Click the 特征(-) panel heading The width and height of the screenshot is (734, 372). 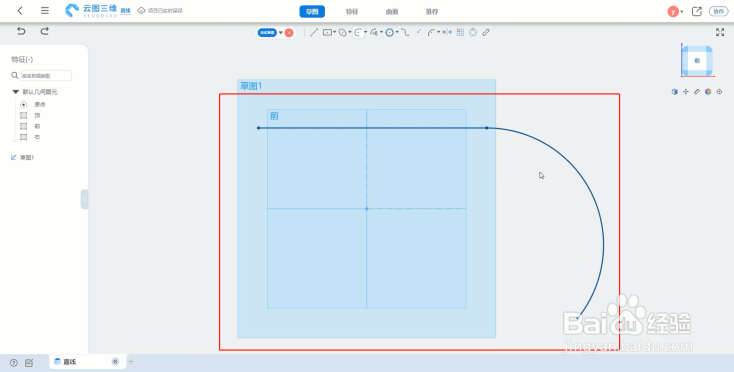(x=22, y=59)
